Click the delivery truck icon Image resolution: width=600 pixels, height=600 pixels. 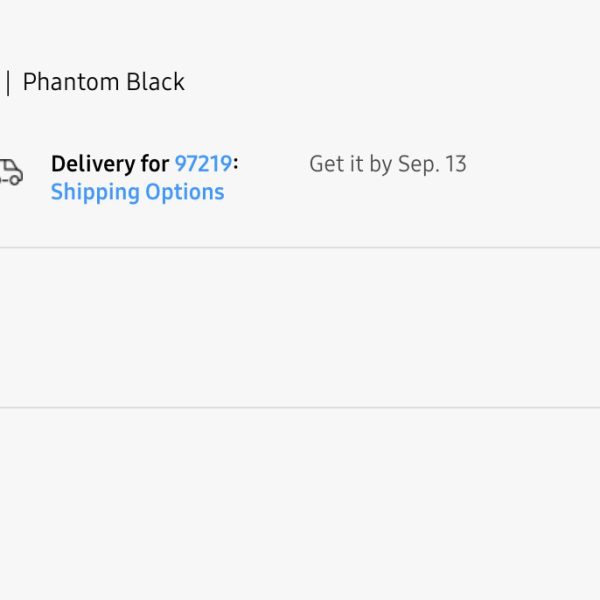10,172
